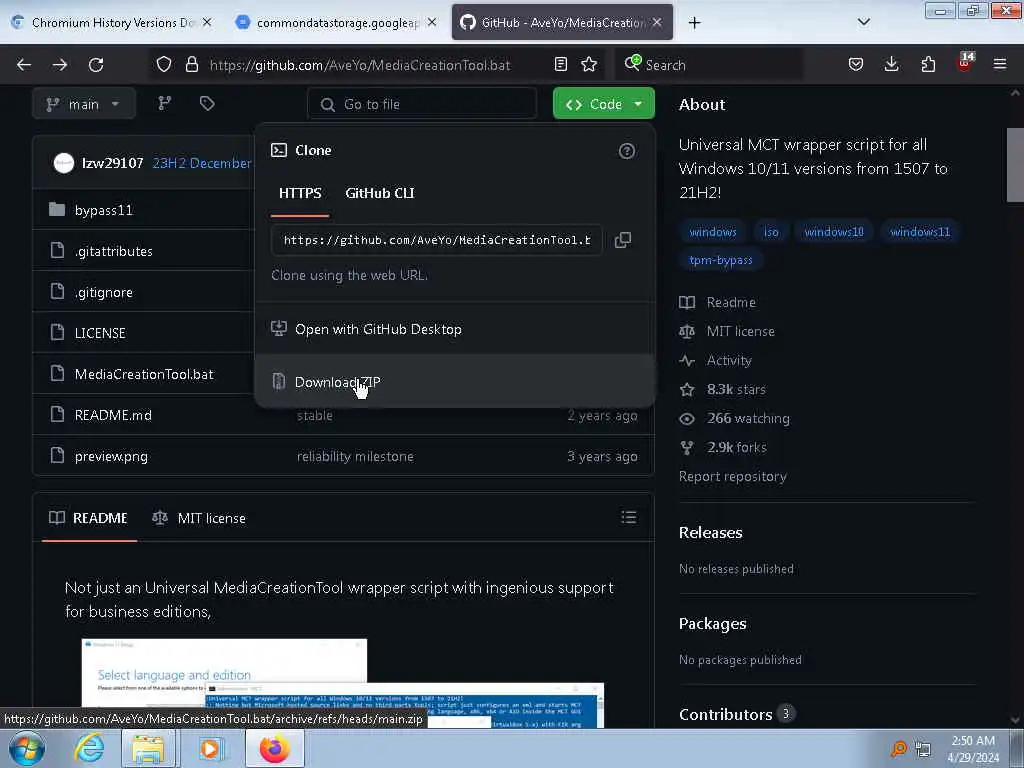1024x768 pixels.
Task: Open the .gitignore file
Action: pyautogui.click(x=104, y=293)
